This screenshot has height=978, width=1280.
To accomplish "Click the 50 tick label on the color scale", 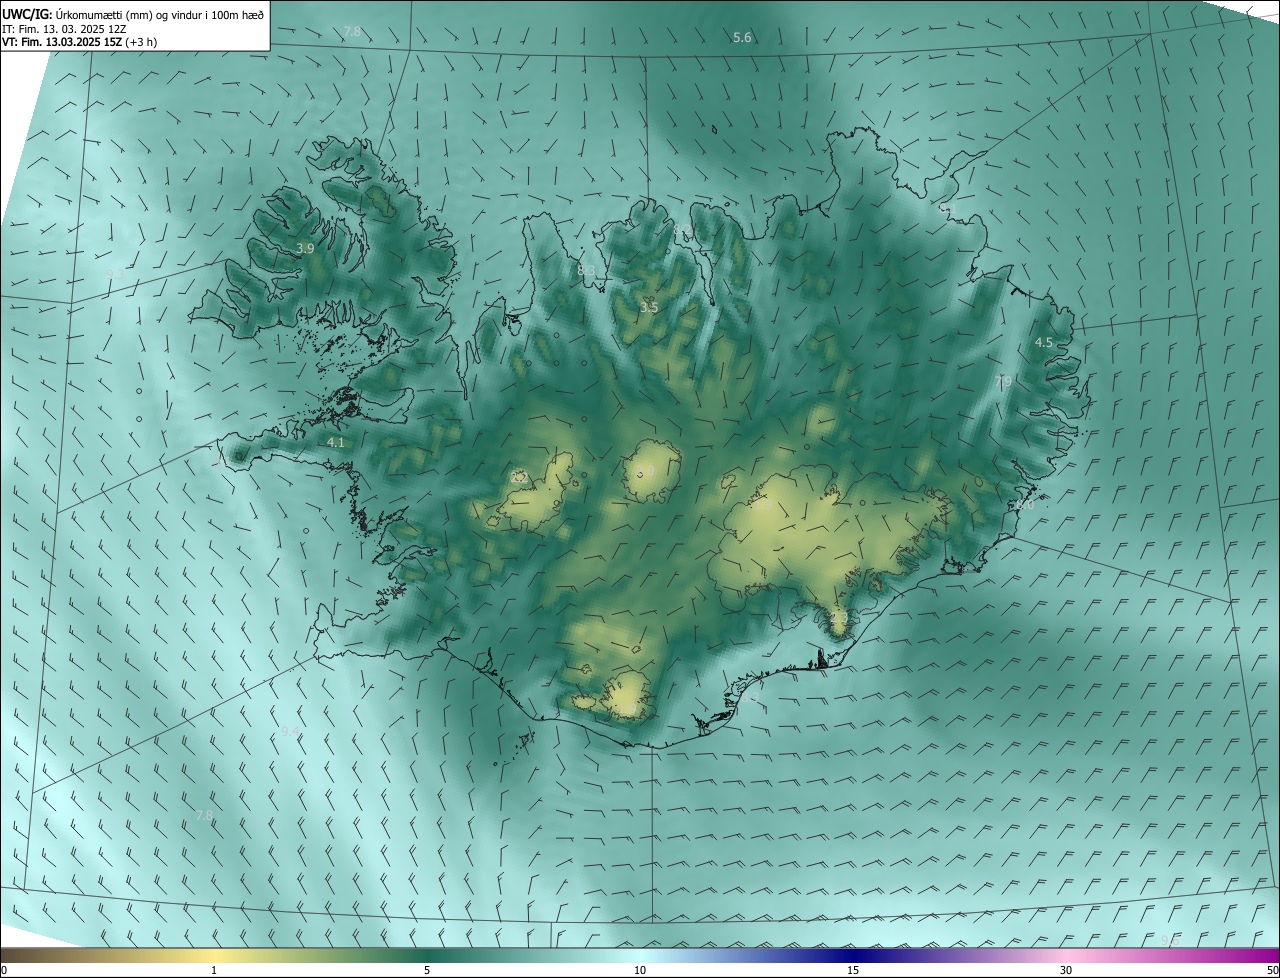I will pos(1272,971).
